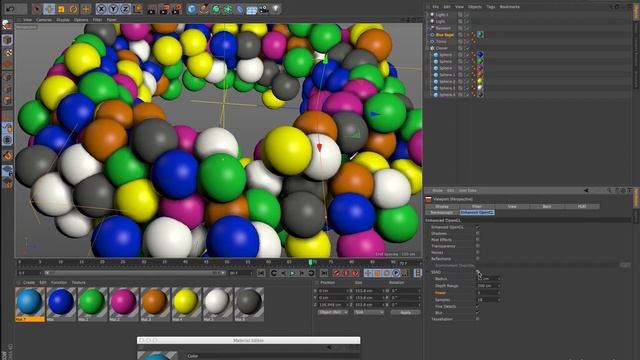Click the timeline playhead marker at frame 70
Viewport: 640px width, 360px height.
point(311,262)
